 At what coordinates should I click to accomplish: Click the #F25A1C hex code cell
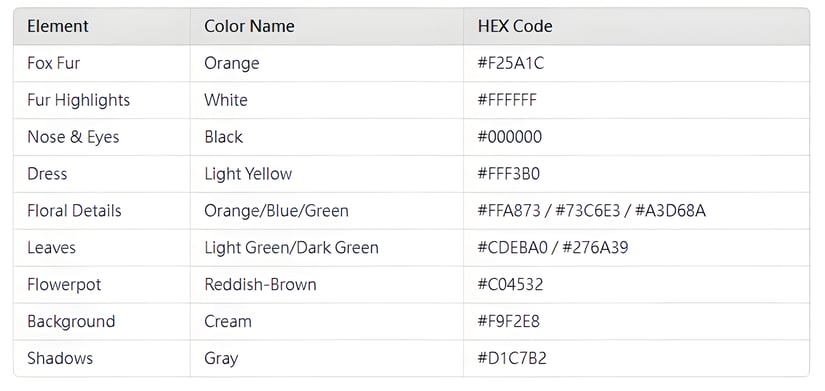point(510,63)
